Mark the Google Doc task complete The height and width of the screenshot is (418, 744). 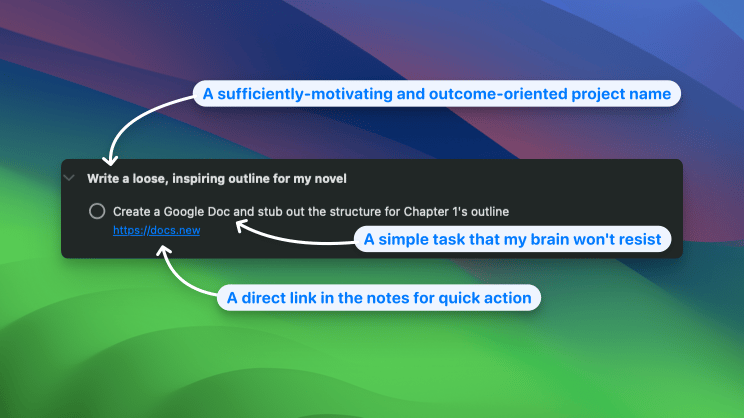[97, 211]
